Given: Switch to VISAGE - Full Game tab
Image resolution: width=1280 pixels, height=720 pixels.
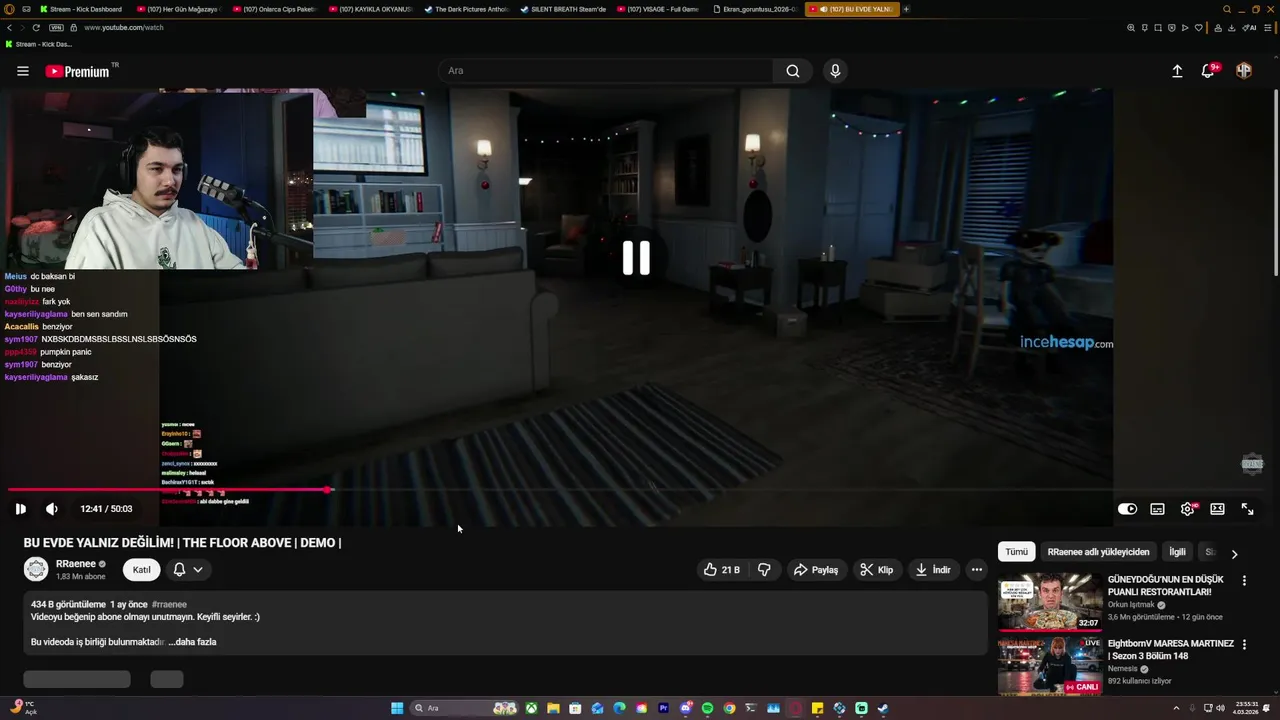Looking at the screenshot, I should coord(659,9).
